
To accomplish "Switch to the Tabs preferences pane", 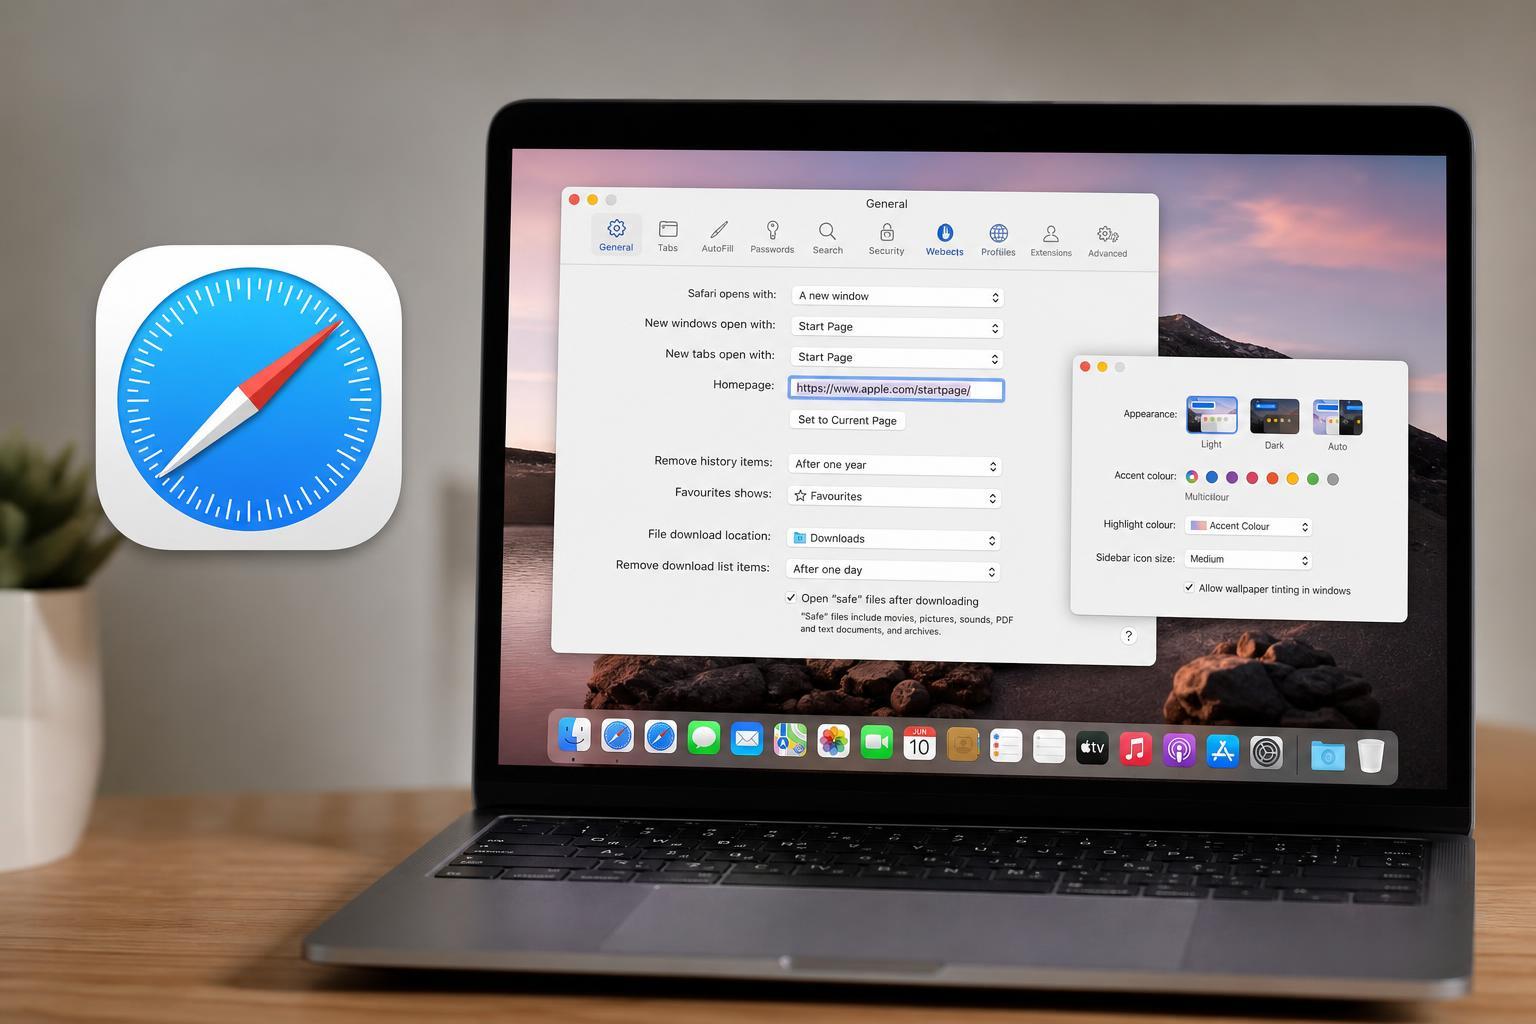I will point(668,236).
